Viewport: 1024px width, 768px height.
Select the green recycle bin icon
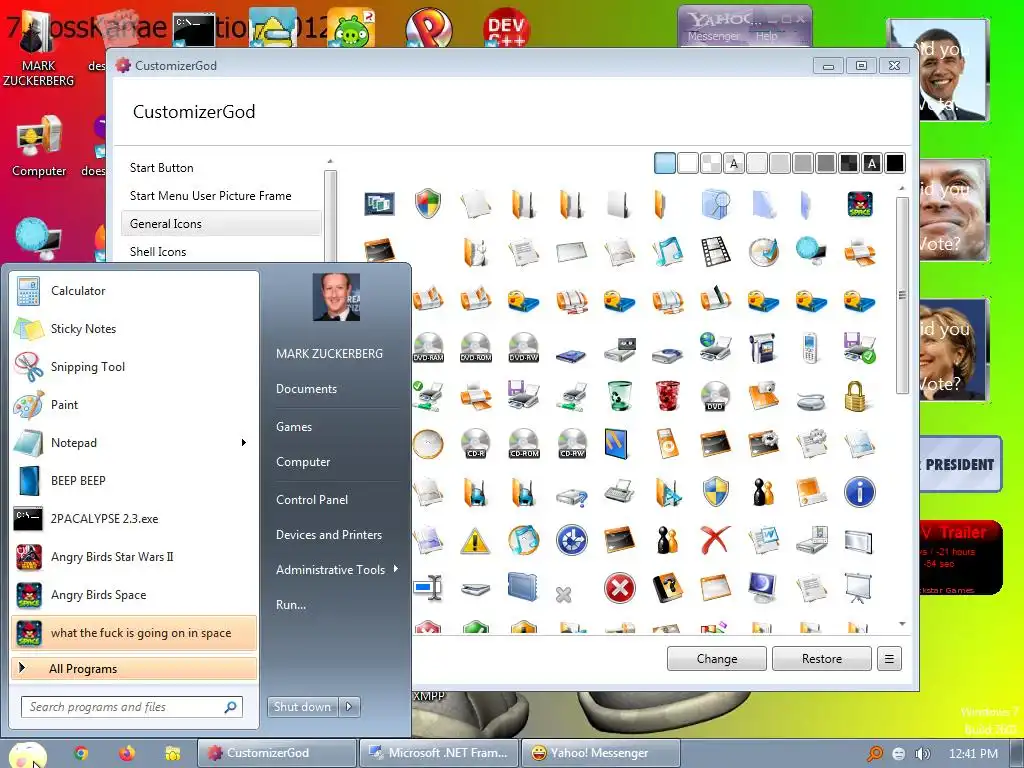(x=619, y=396)
